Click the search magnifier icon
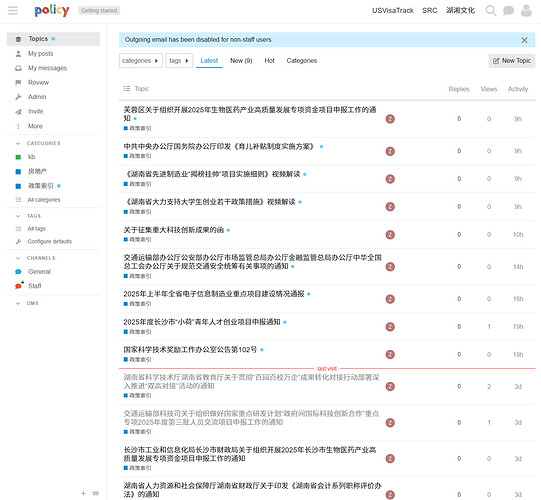The width and height of the screenshot is (541, 500). click(490, 10)
